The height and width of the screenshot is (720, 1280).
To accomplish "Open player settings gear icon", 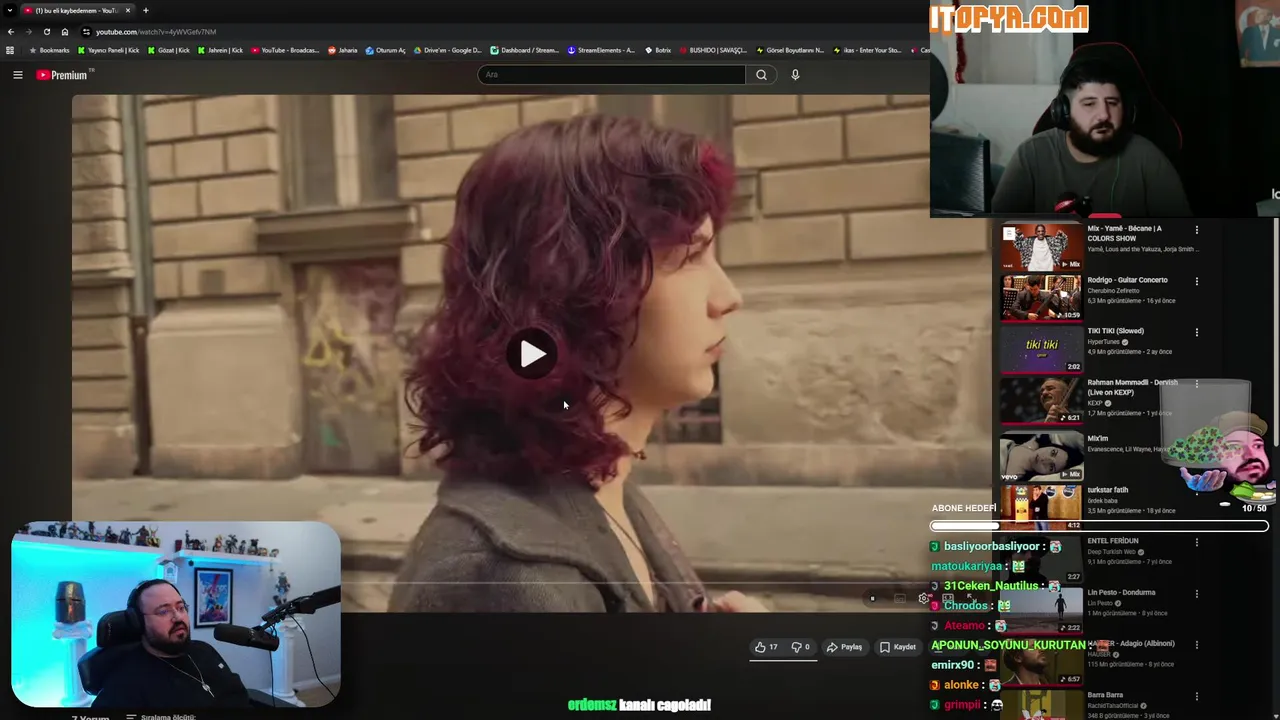I will pos(924,598).
